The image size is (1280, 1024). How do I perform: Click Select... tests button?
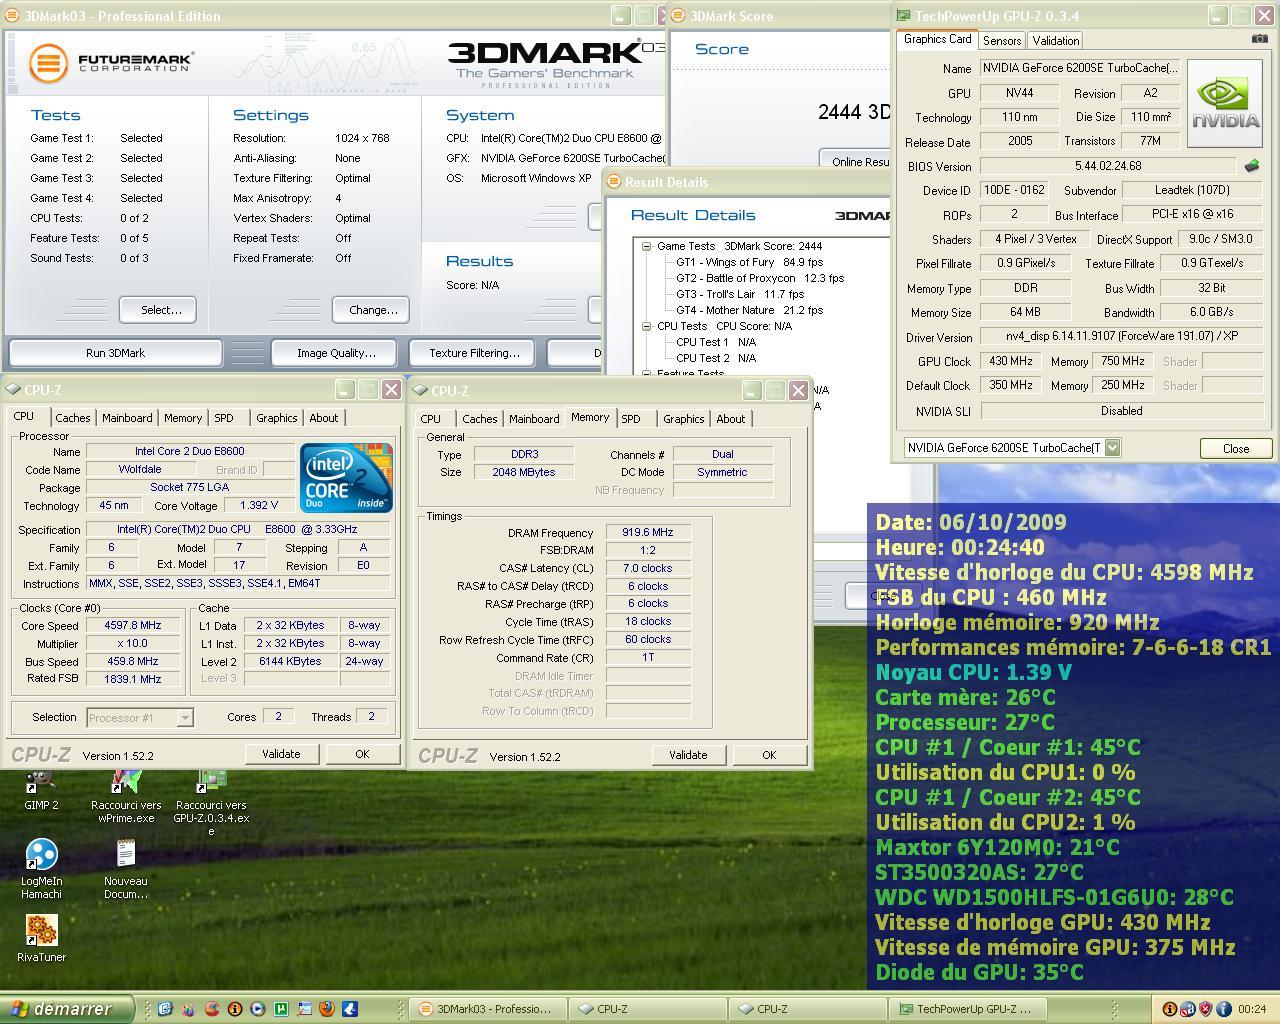[158, 310]
